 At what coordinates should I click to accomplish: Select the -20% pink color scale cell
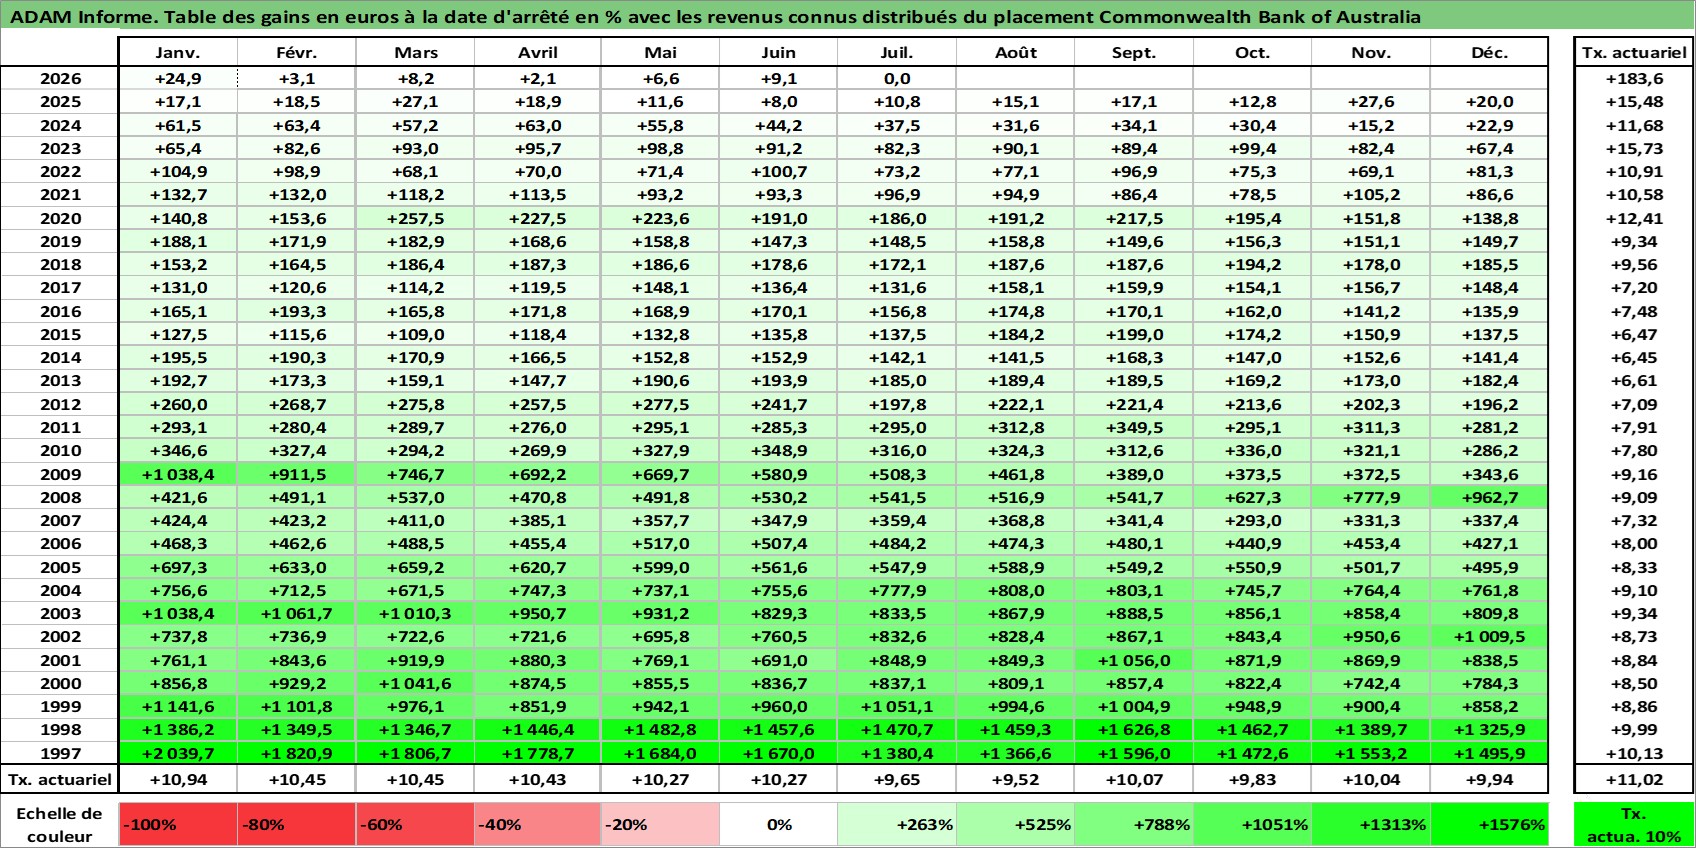coord(660,824)
